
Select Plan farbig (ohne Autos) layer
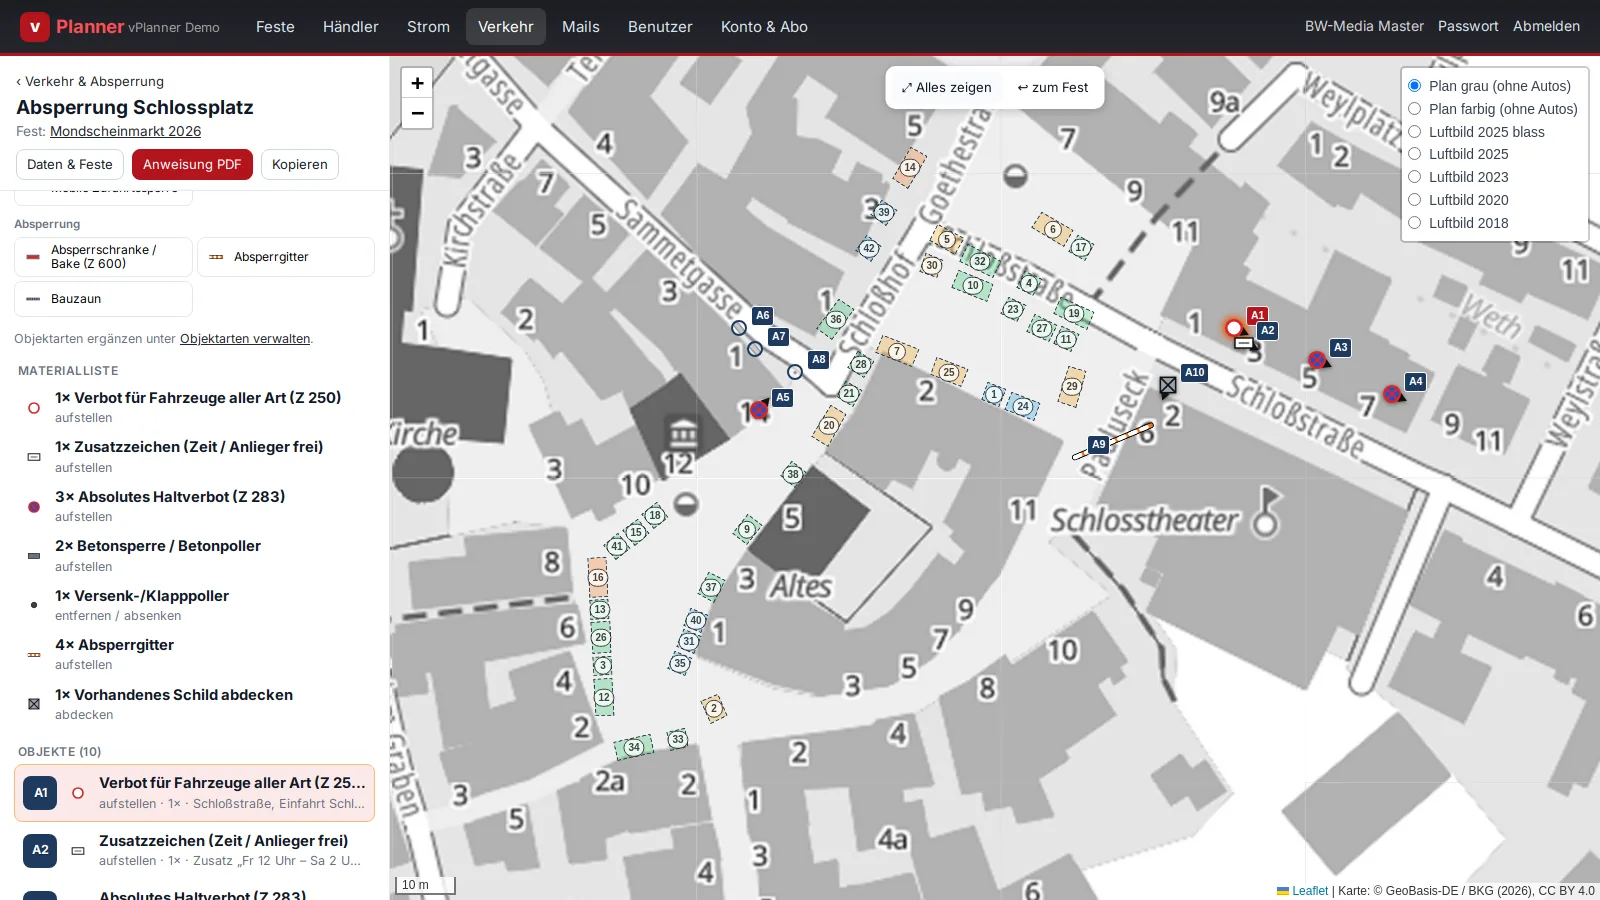point(1493,109)
